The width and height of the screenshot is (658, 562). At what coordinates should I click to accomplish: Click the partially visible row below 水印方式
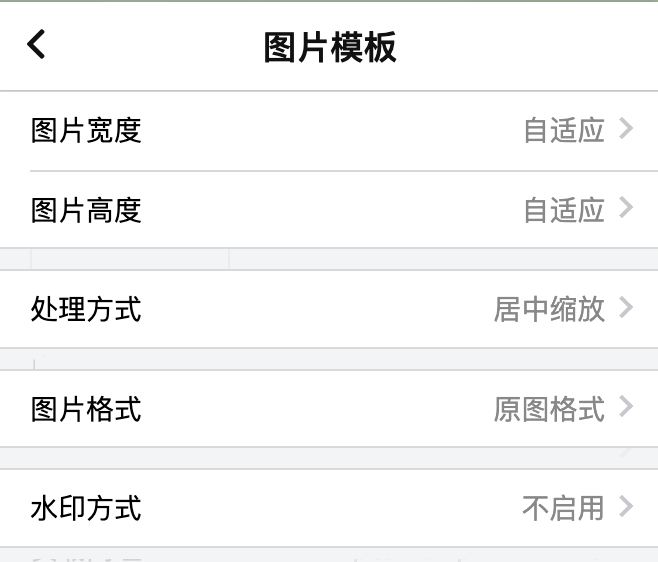[x=329, y=555]
